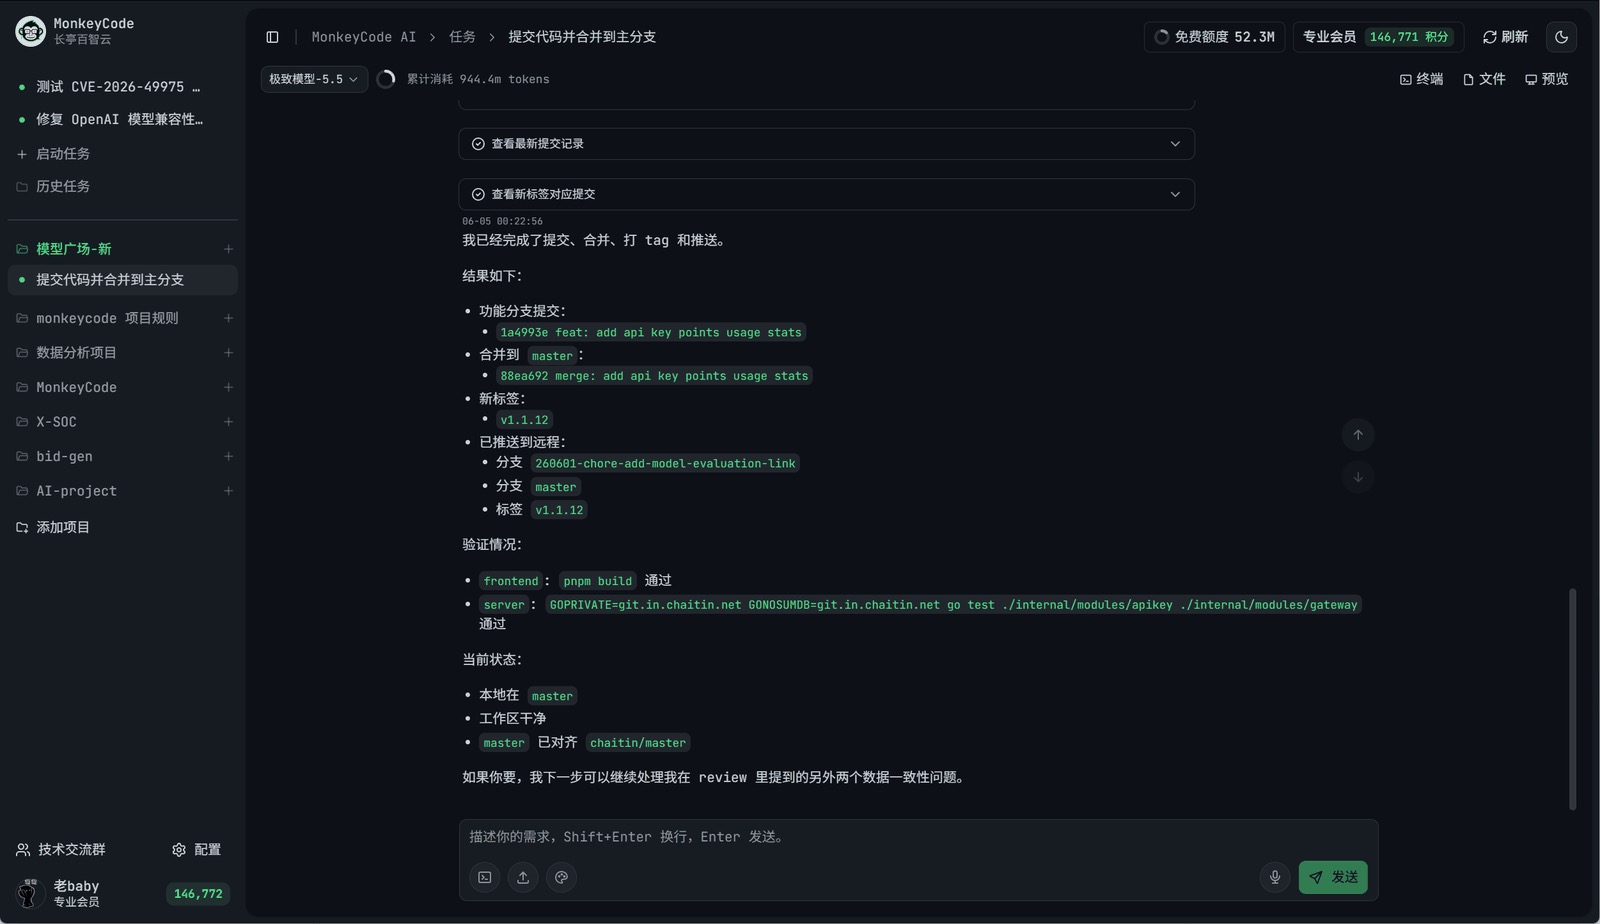The height and width of the screenshot is (924, 1600).
Task: Click the terminal command icon below input
Action: pyautogui.click(x=485, y=877)
